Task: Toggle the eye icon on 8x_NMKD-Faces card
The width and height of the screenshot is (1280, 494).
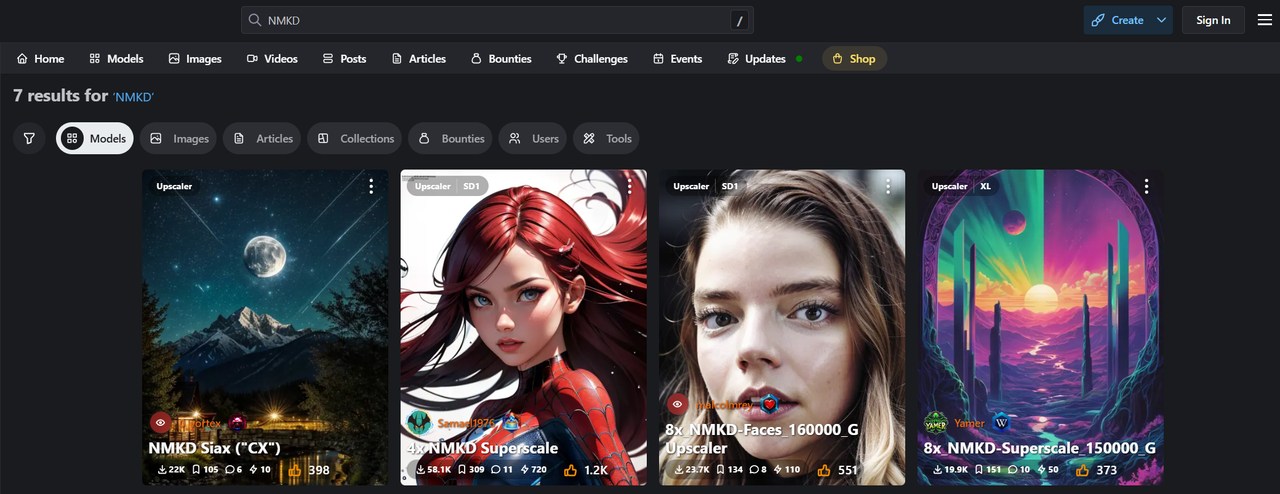Action: coord(678,404)
